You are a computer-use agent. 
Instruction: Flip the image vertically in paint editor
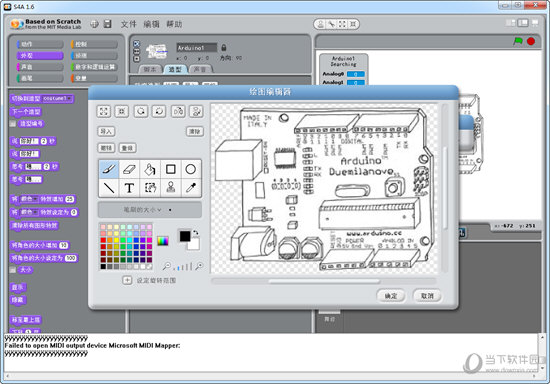point(196,112)
